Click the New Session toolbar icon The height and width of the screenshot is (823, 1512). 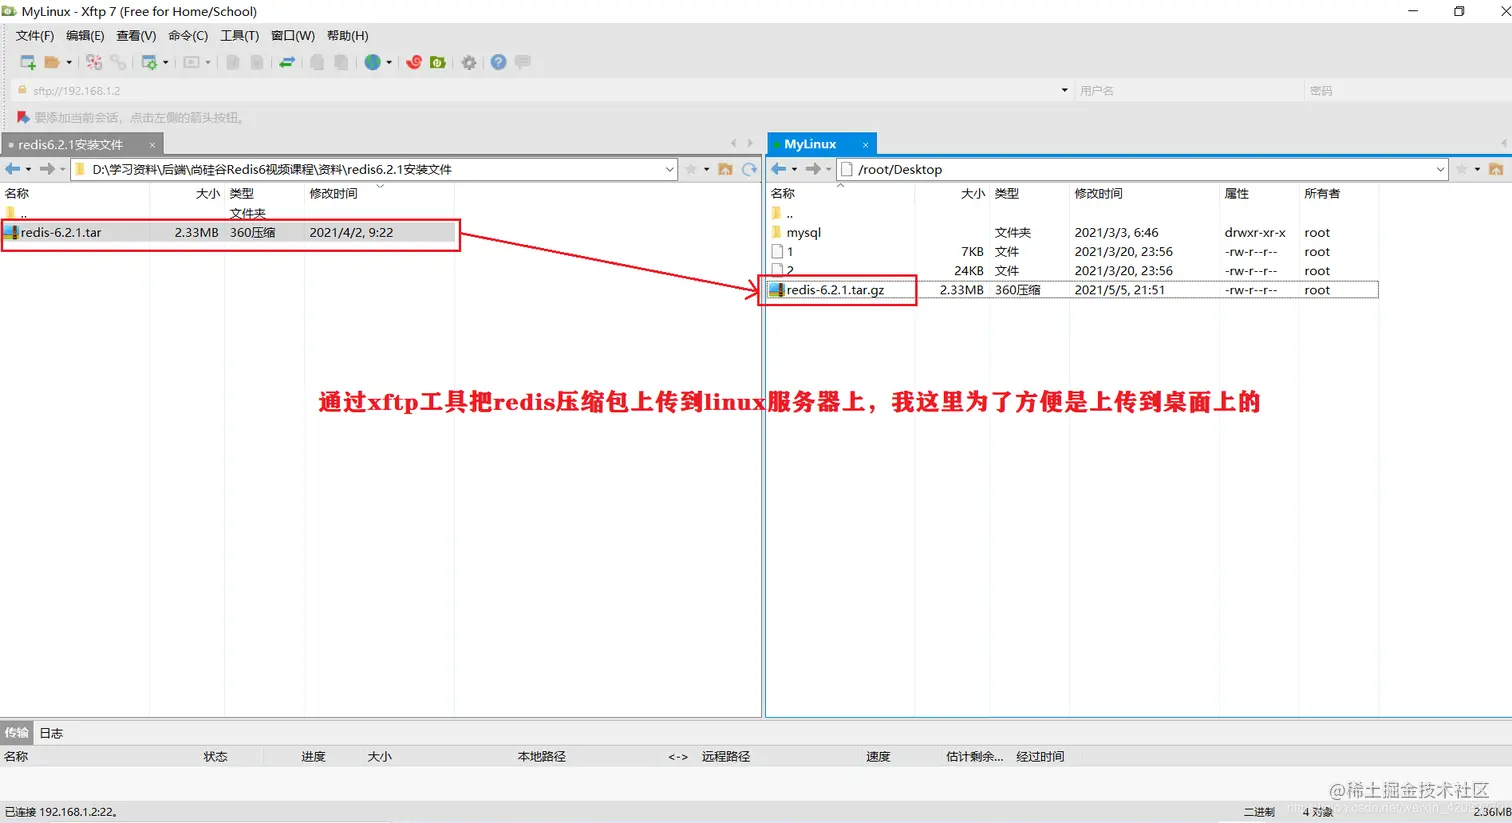point(28,62)
